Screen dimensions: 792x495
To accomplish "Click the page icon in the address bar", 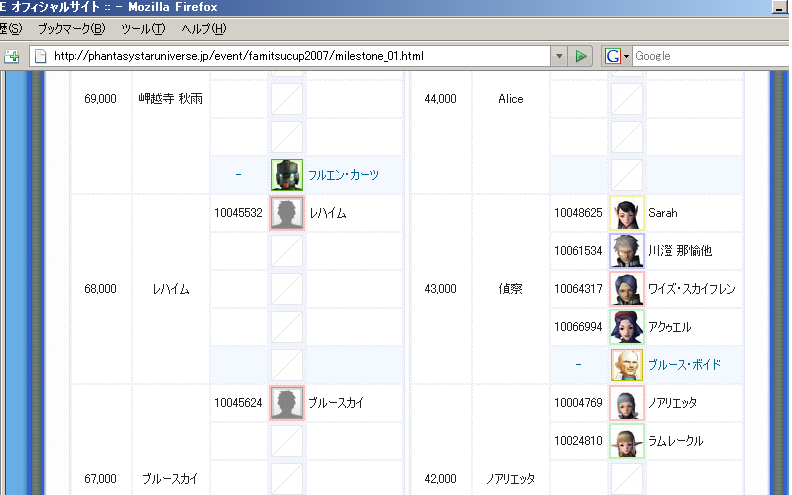I will (x=41, y=56).
